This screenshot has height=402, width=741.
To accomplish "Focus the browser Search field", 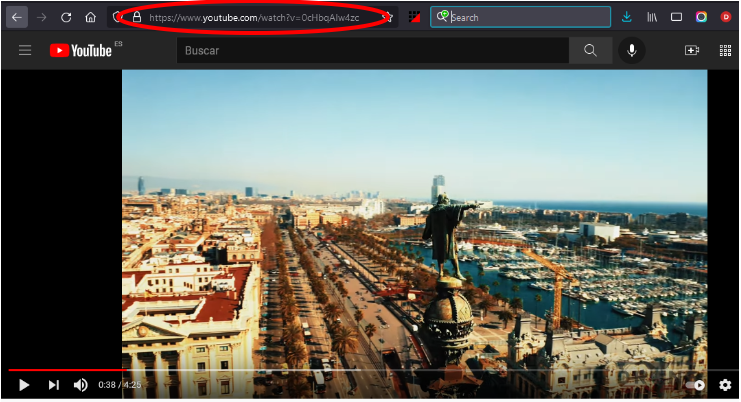I will point(520,17).
